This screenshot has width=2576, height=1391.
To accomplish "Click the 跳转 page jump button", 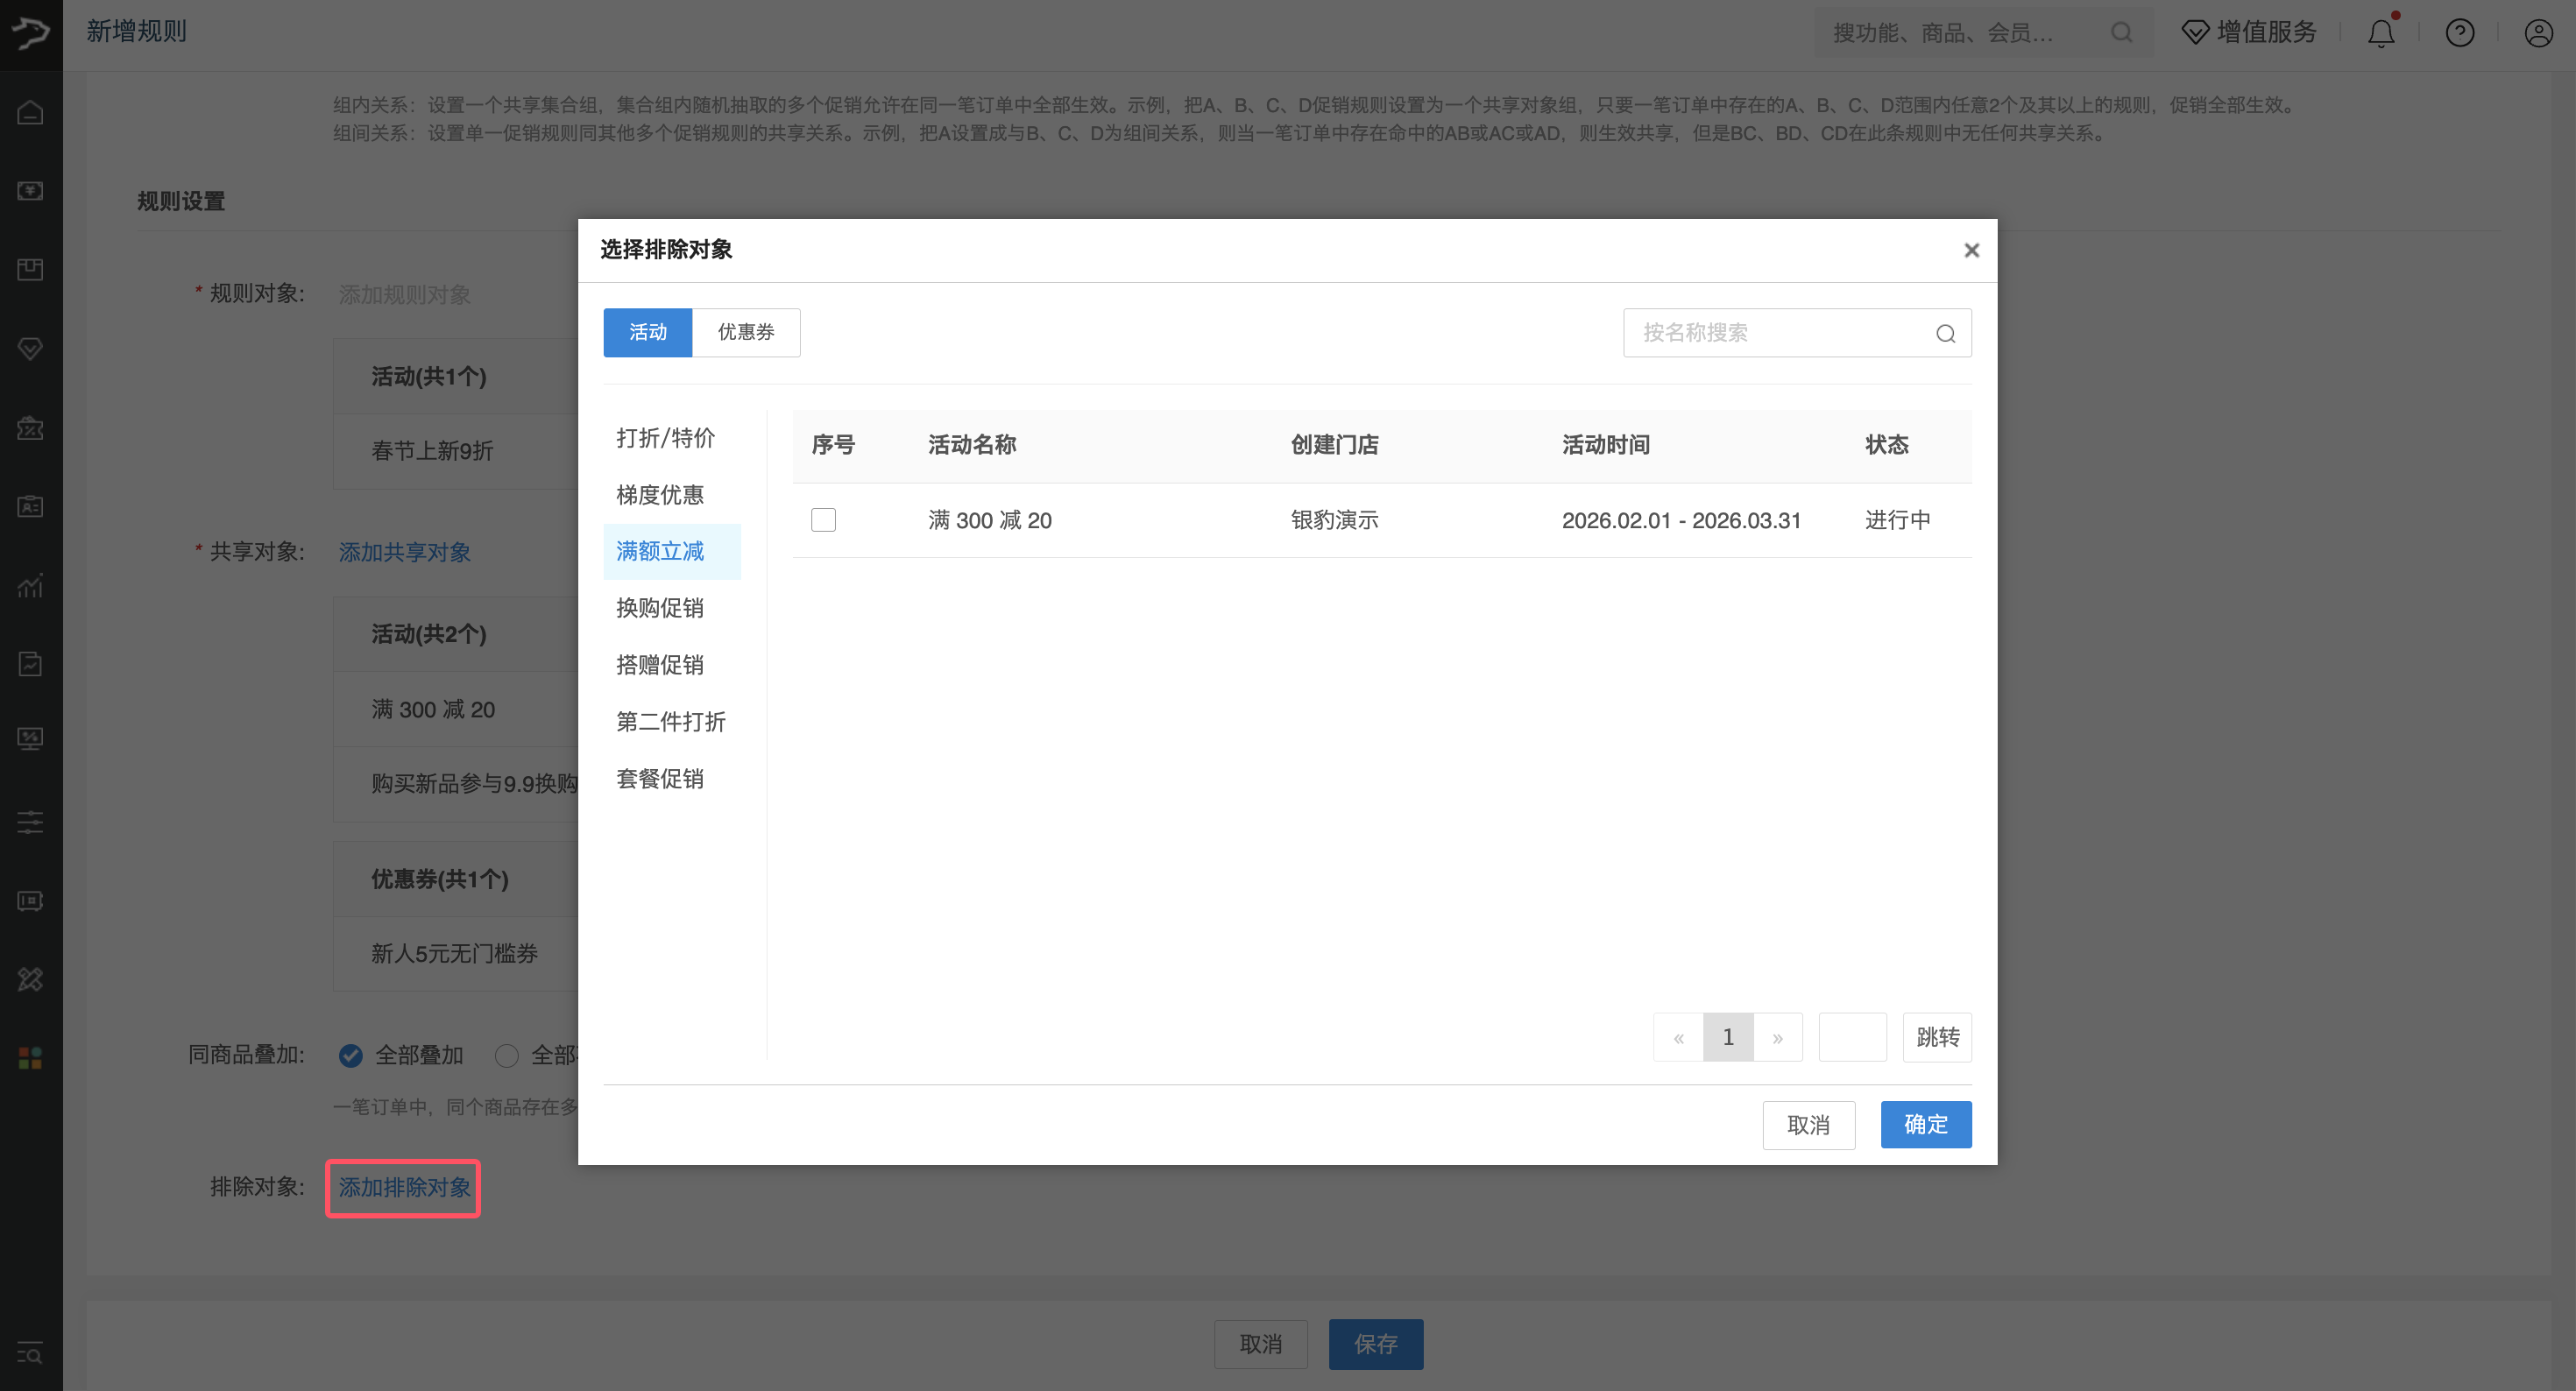I will [x=1937, y=1037].
